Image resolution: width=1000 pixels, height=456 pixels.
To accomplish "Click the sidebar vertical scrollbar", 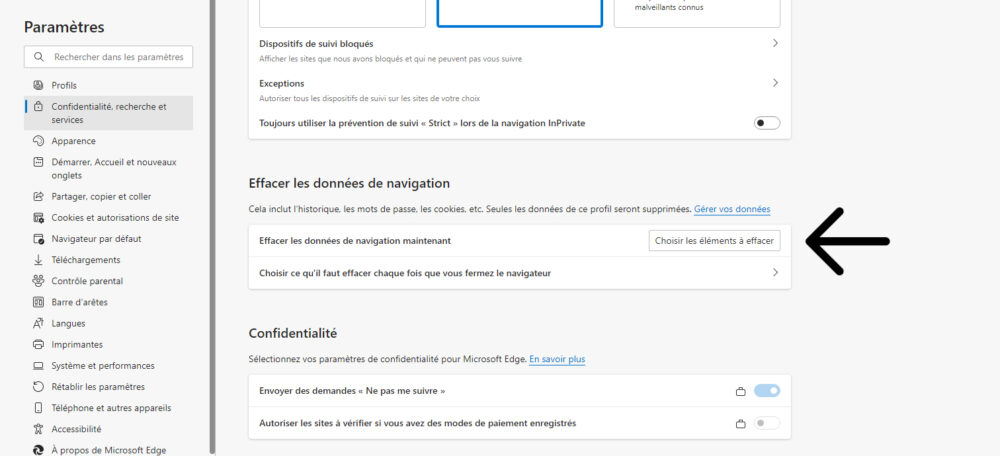I will click(x=211, y=200).
